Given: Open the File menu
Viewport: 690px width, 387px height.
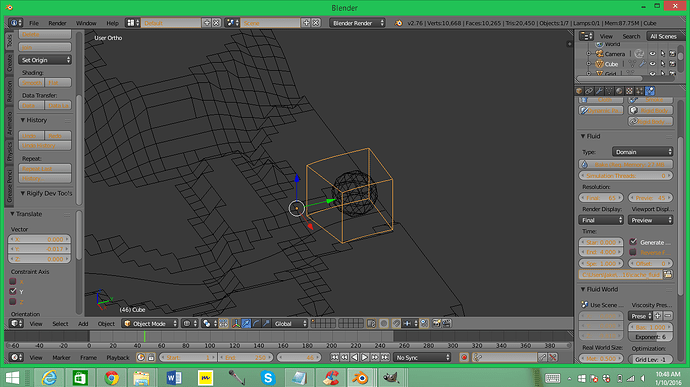Looking at the screenshot, I should click(x=34, y=23).
